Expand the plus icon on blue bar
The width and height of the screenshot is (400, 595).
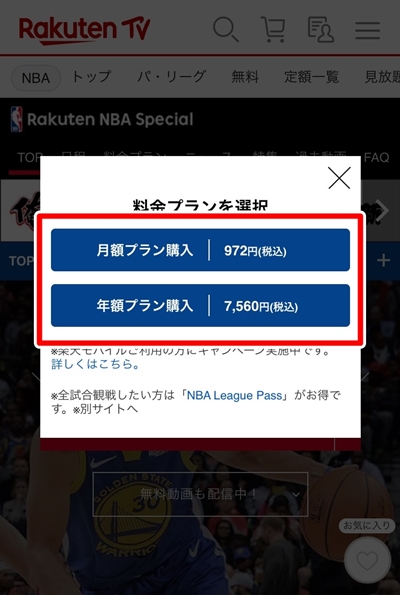coord(383,261)
